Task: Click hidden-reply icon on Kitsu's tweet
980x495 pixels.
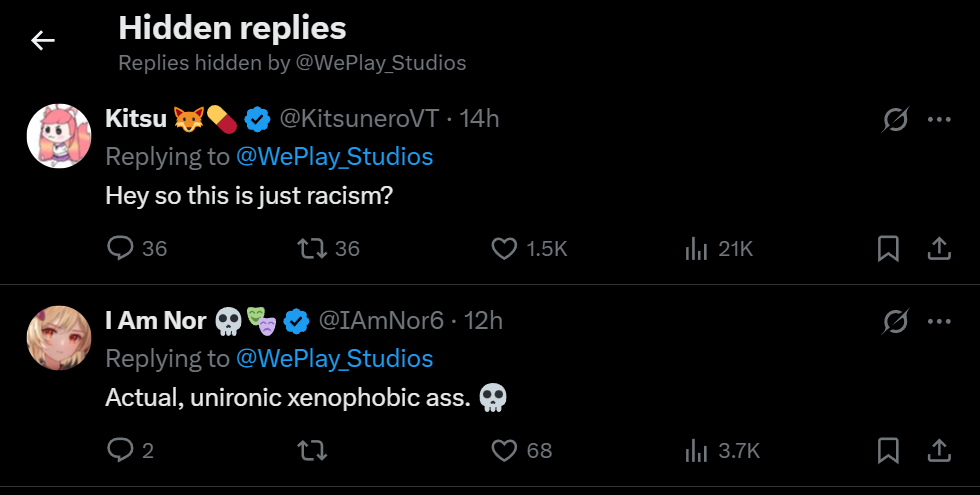Action: (895, 120)
